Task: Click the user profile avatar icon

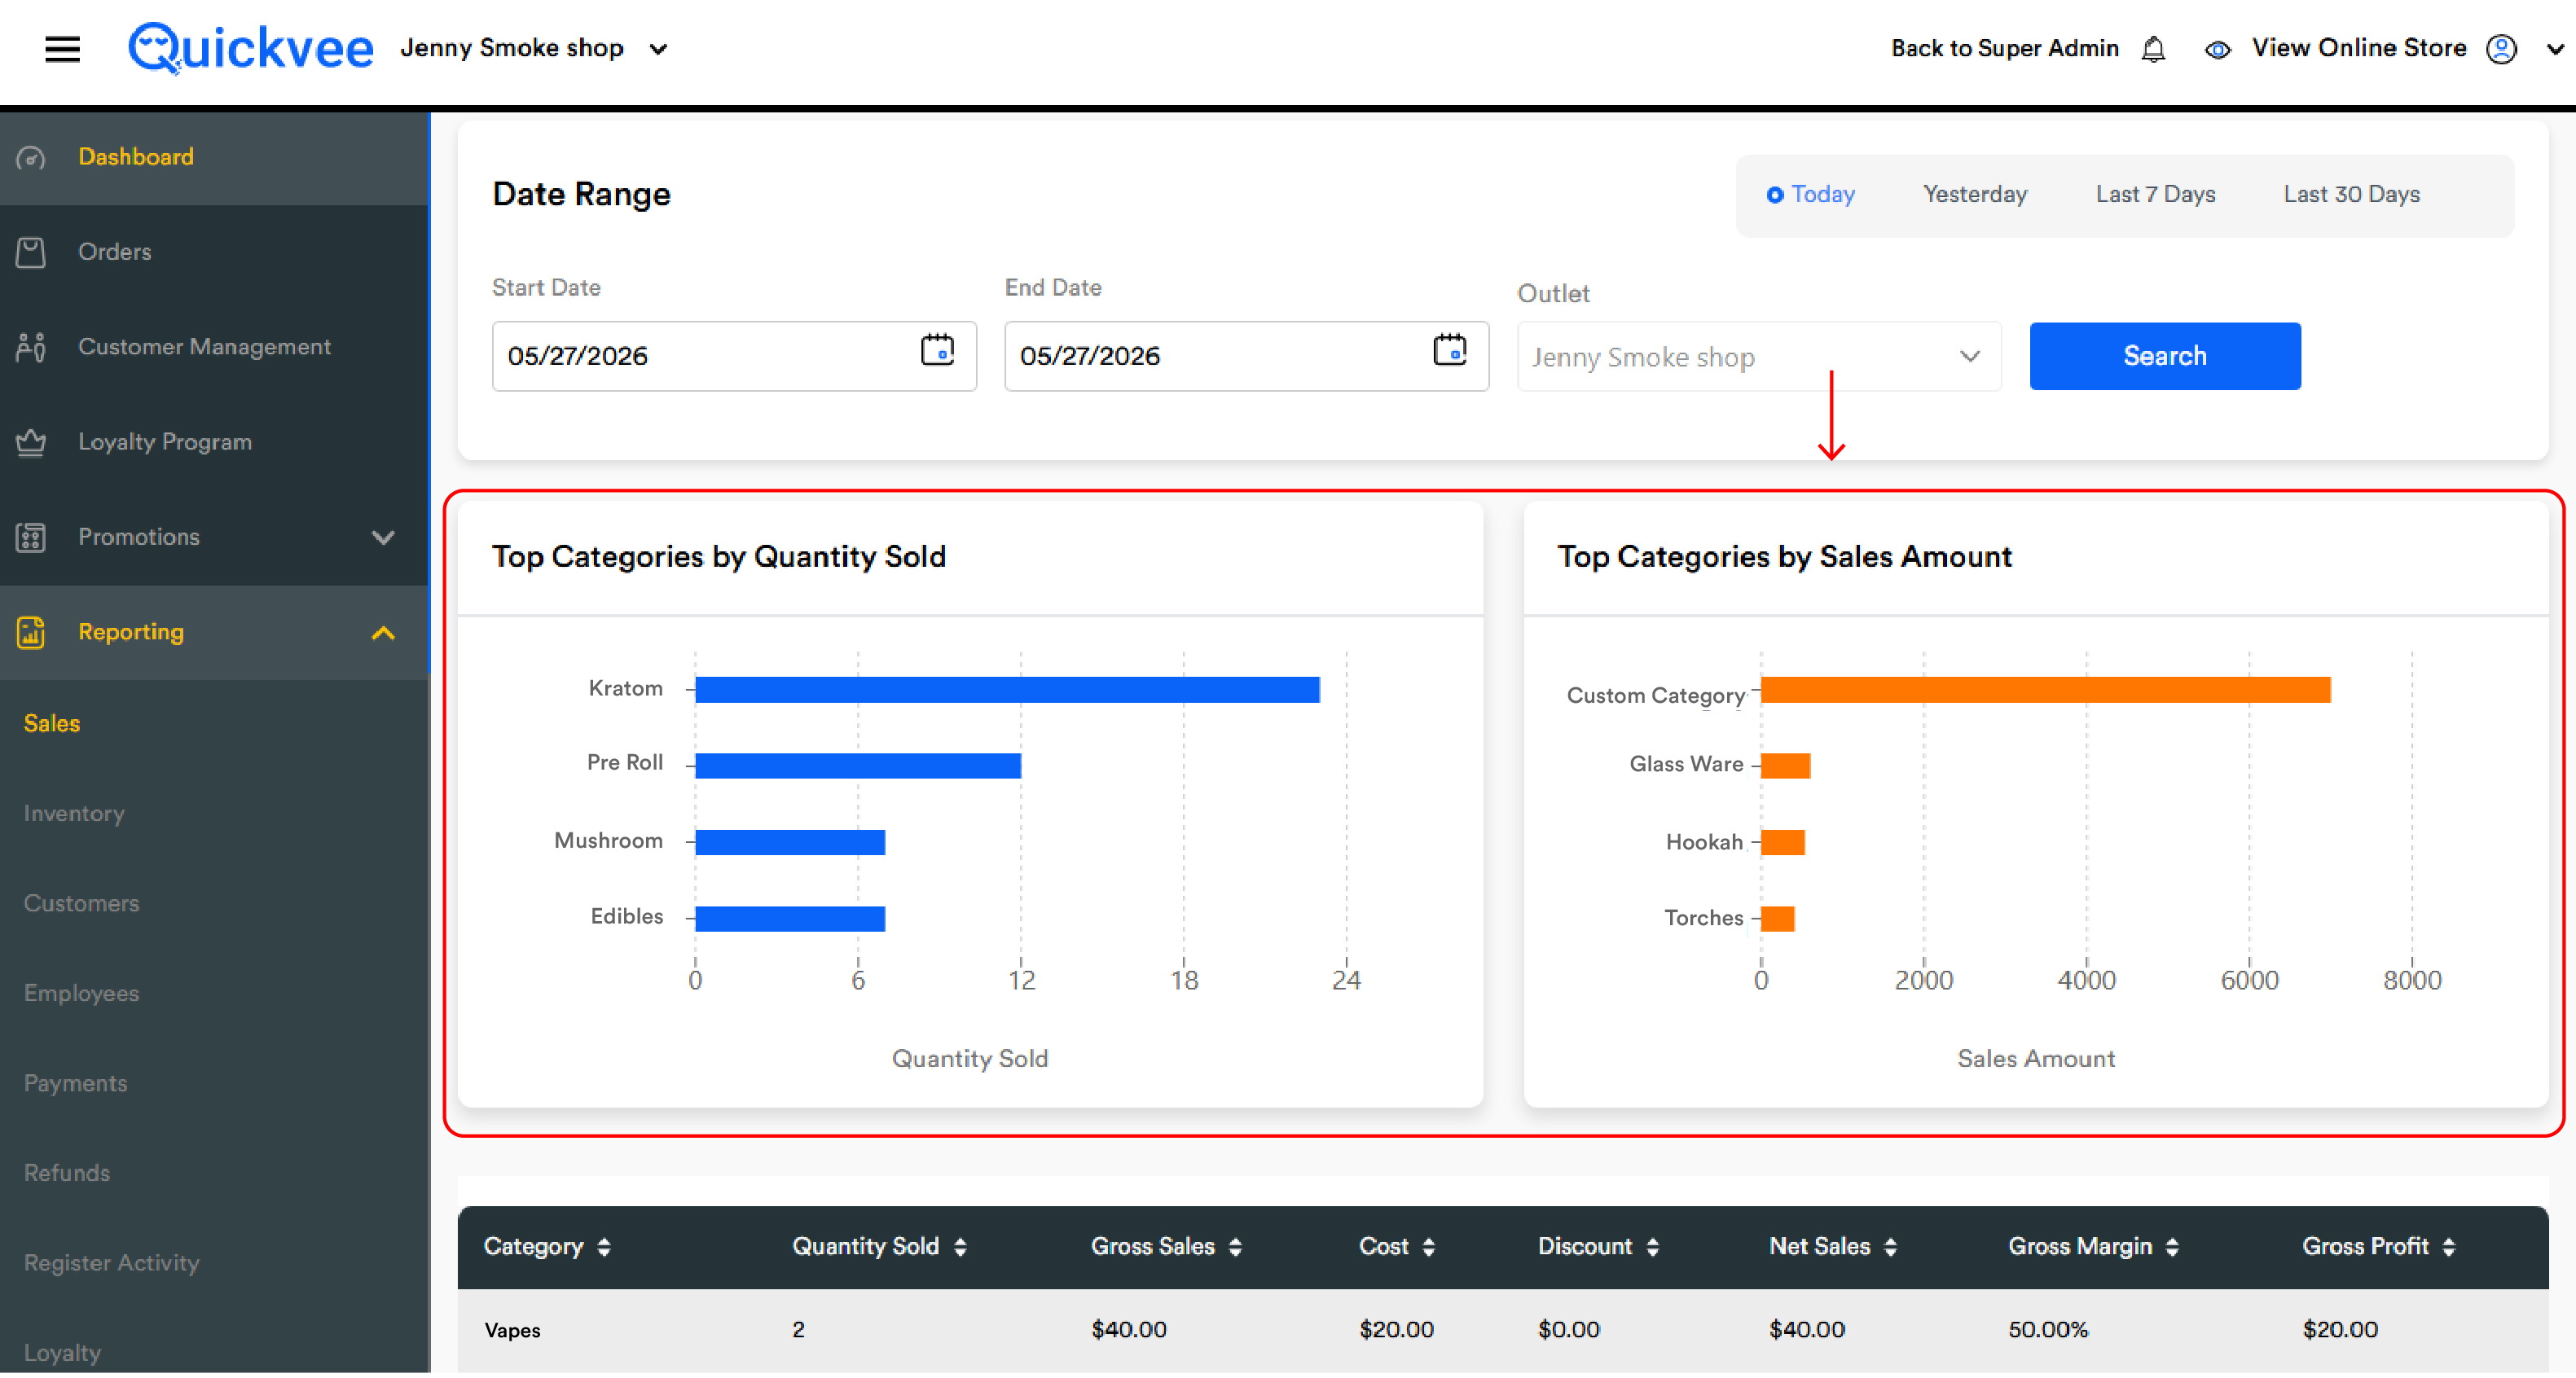Action: [2501, 49]
